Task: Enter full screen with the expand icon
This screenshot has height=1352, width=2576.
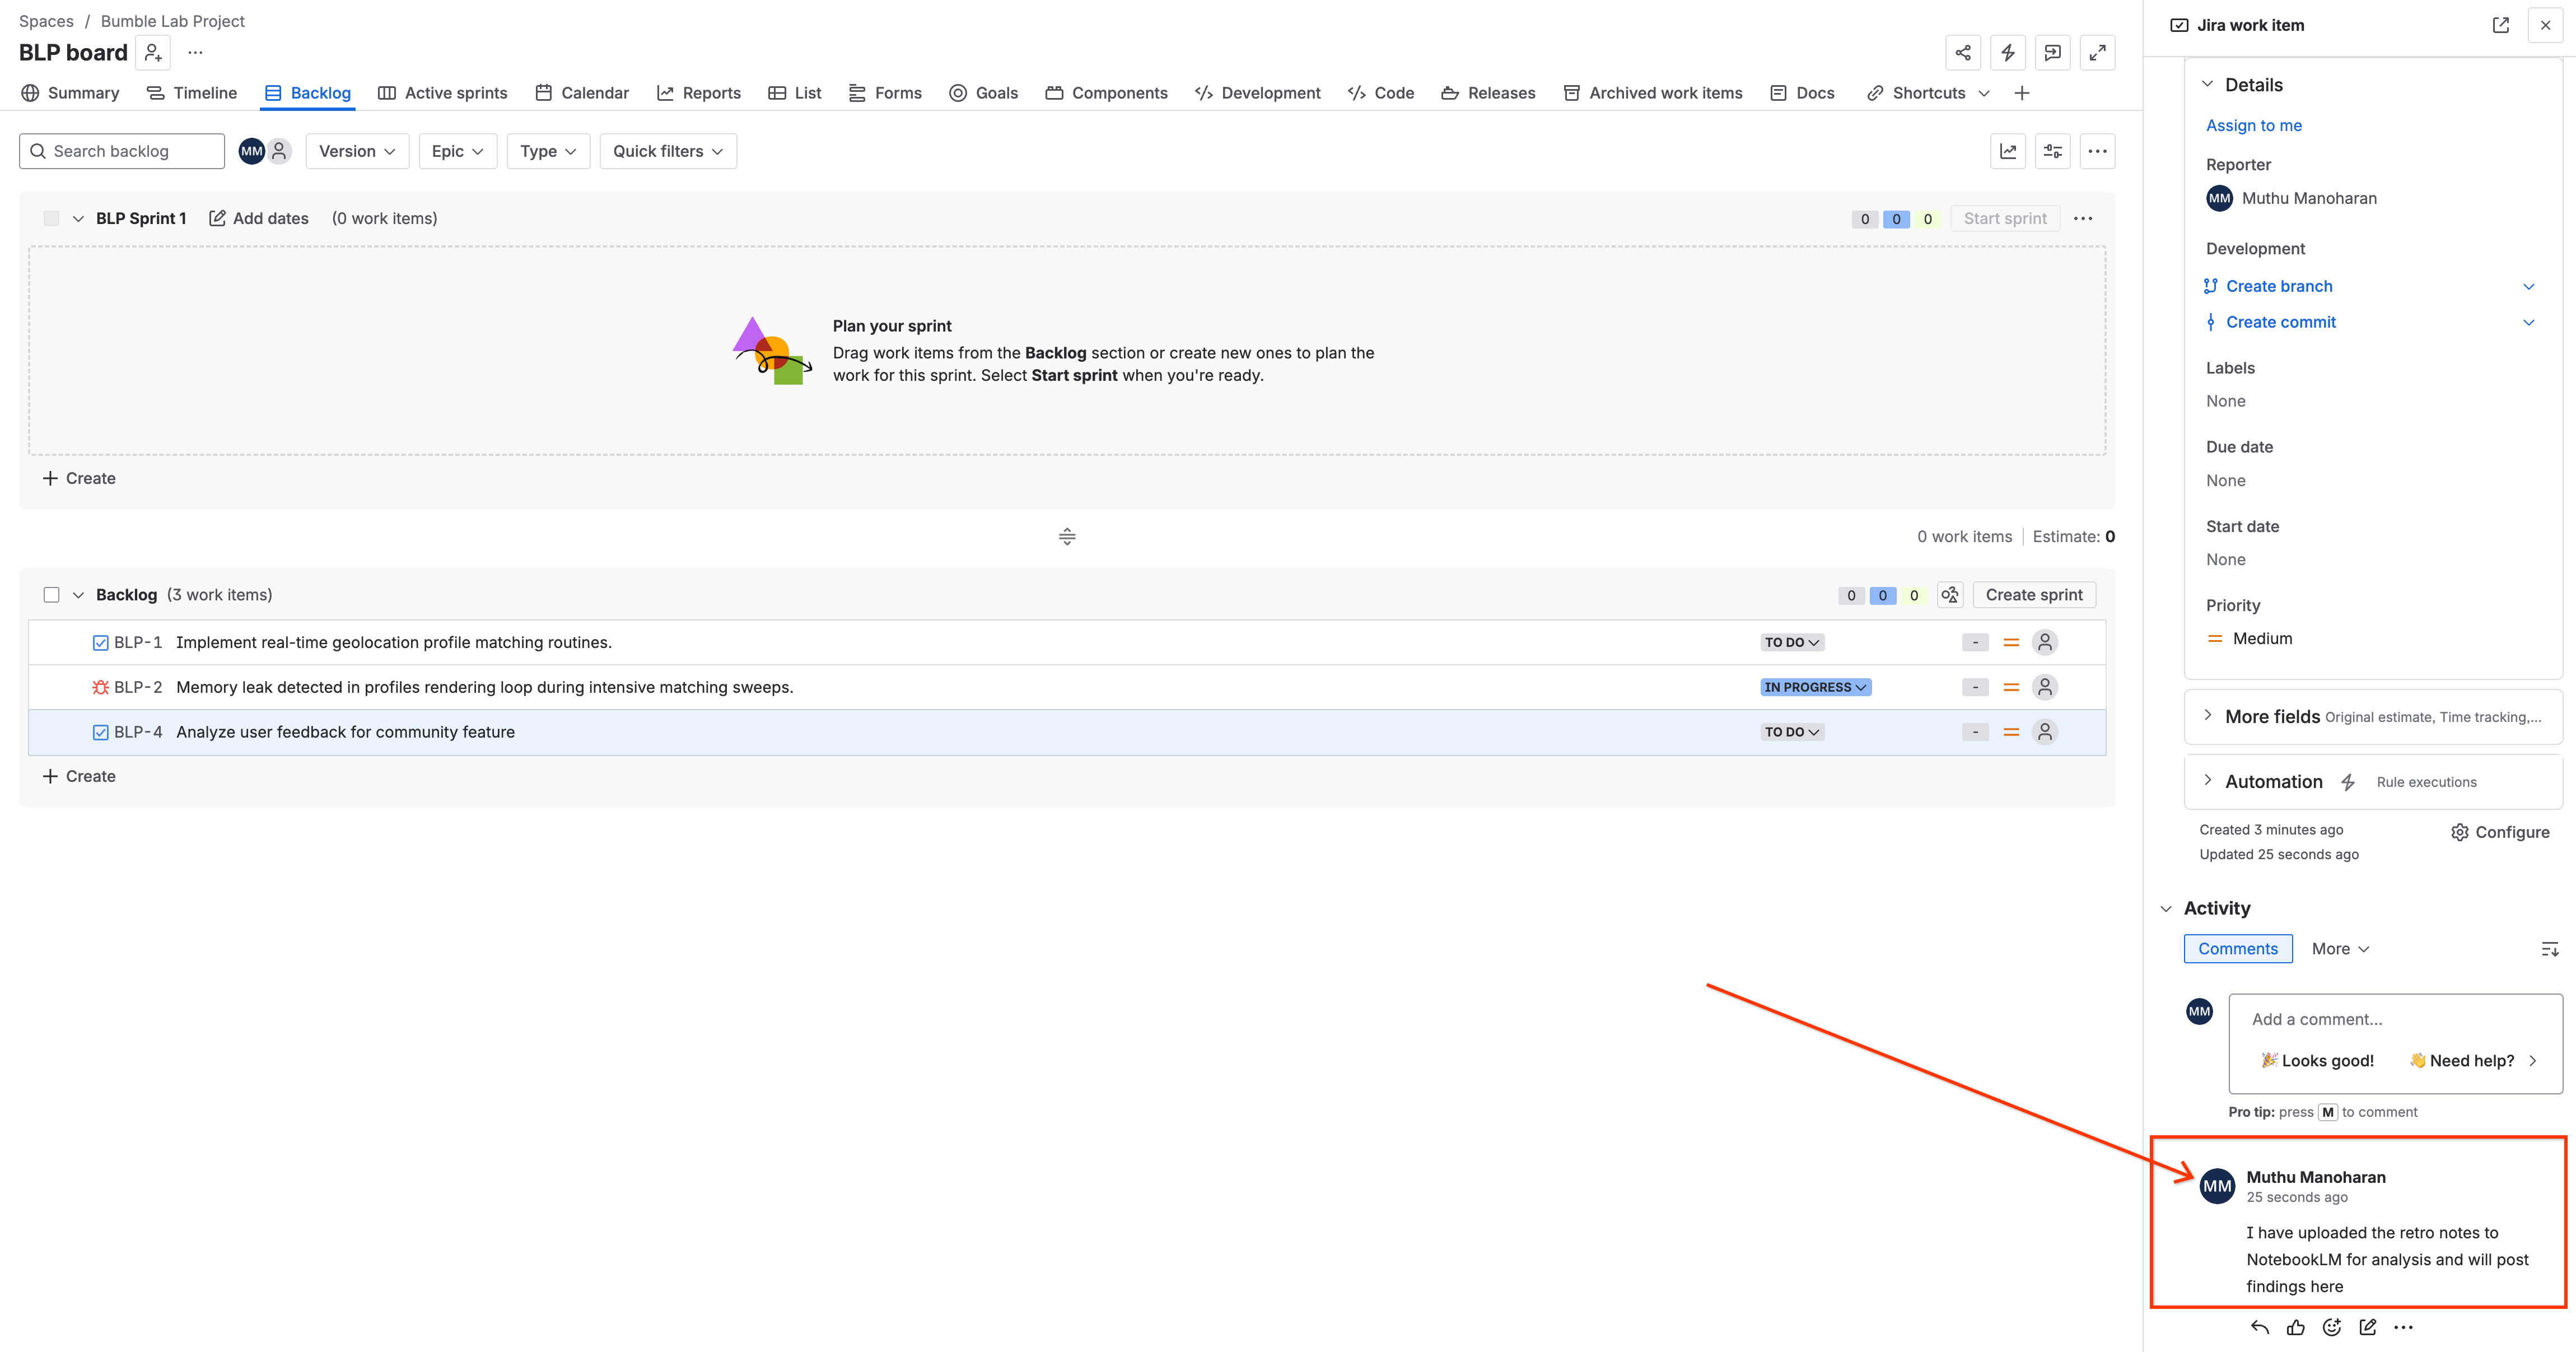Action: point(2098,53)
